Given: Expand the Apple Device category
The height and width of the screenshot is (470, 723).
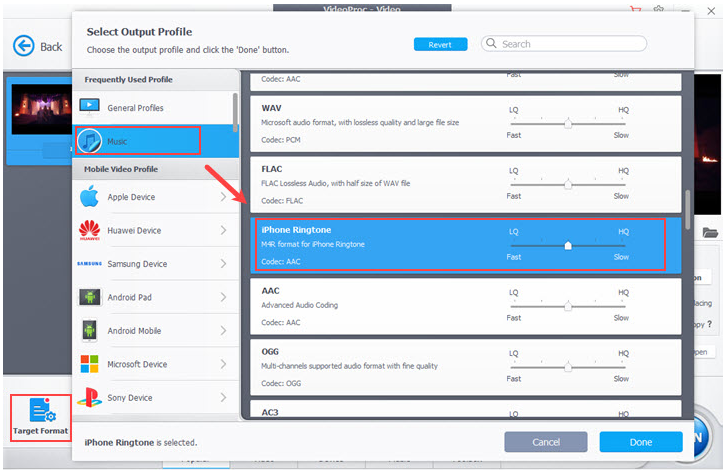Looking at the screenshot, I should pyautogui.click(x=223, y=196).
